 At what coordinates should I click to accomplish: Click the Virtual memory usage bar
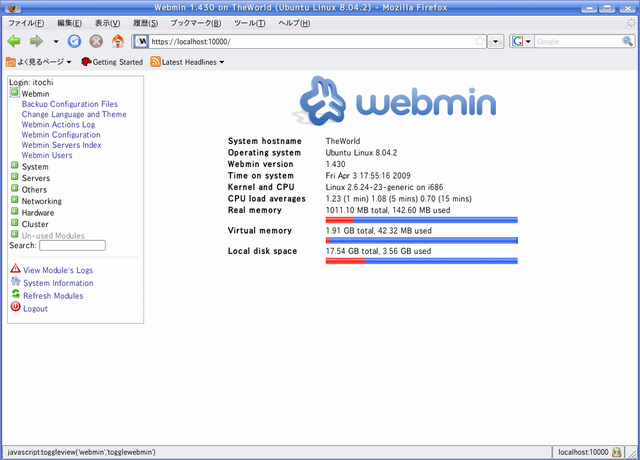point(422,240)
